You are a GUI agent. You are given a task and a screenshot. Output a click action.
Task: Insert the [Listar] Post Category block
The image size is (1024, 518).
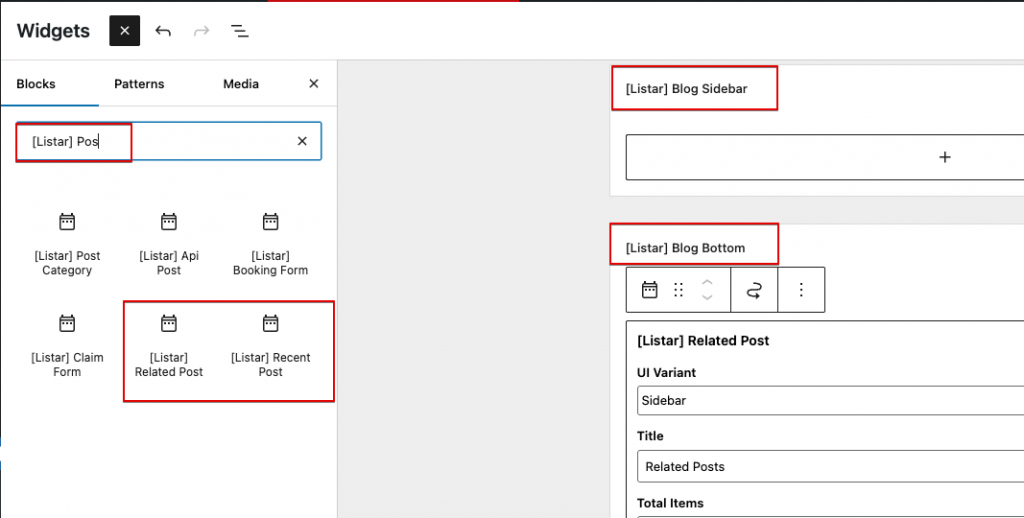[x=67, y=244]
